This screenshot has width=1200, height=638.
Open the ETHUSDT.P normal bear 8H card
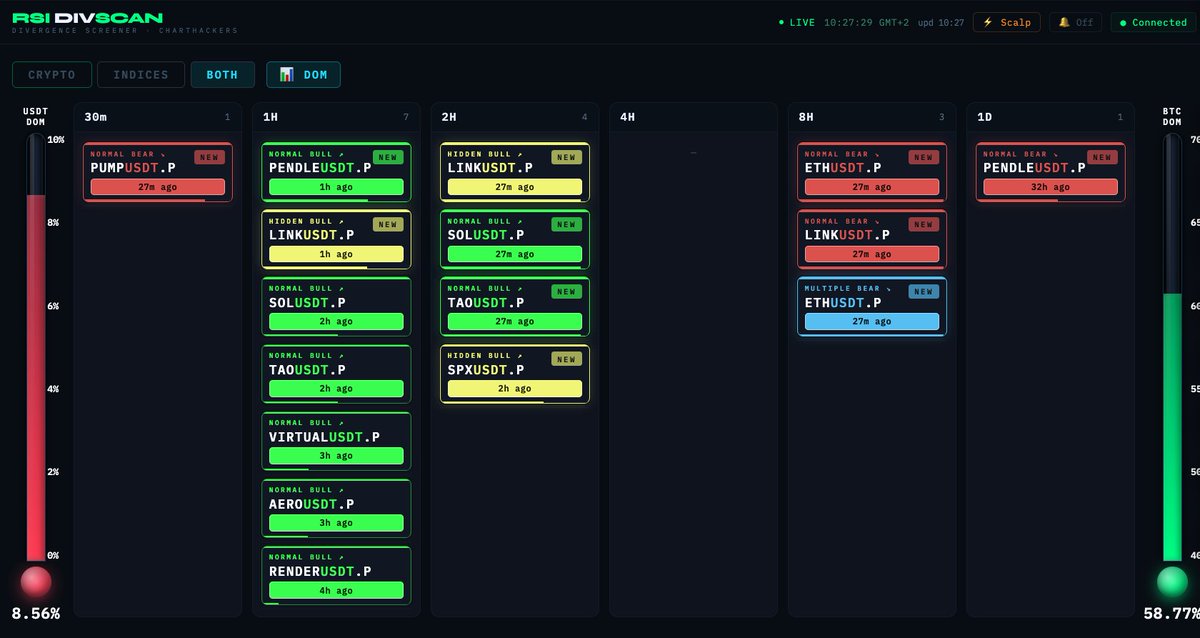click(x=872, y=172)
